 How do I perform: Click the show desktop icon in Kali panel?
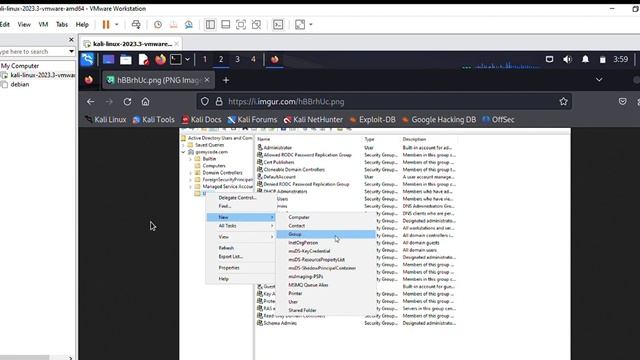[x=109, y=60]
